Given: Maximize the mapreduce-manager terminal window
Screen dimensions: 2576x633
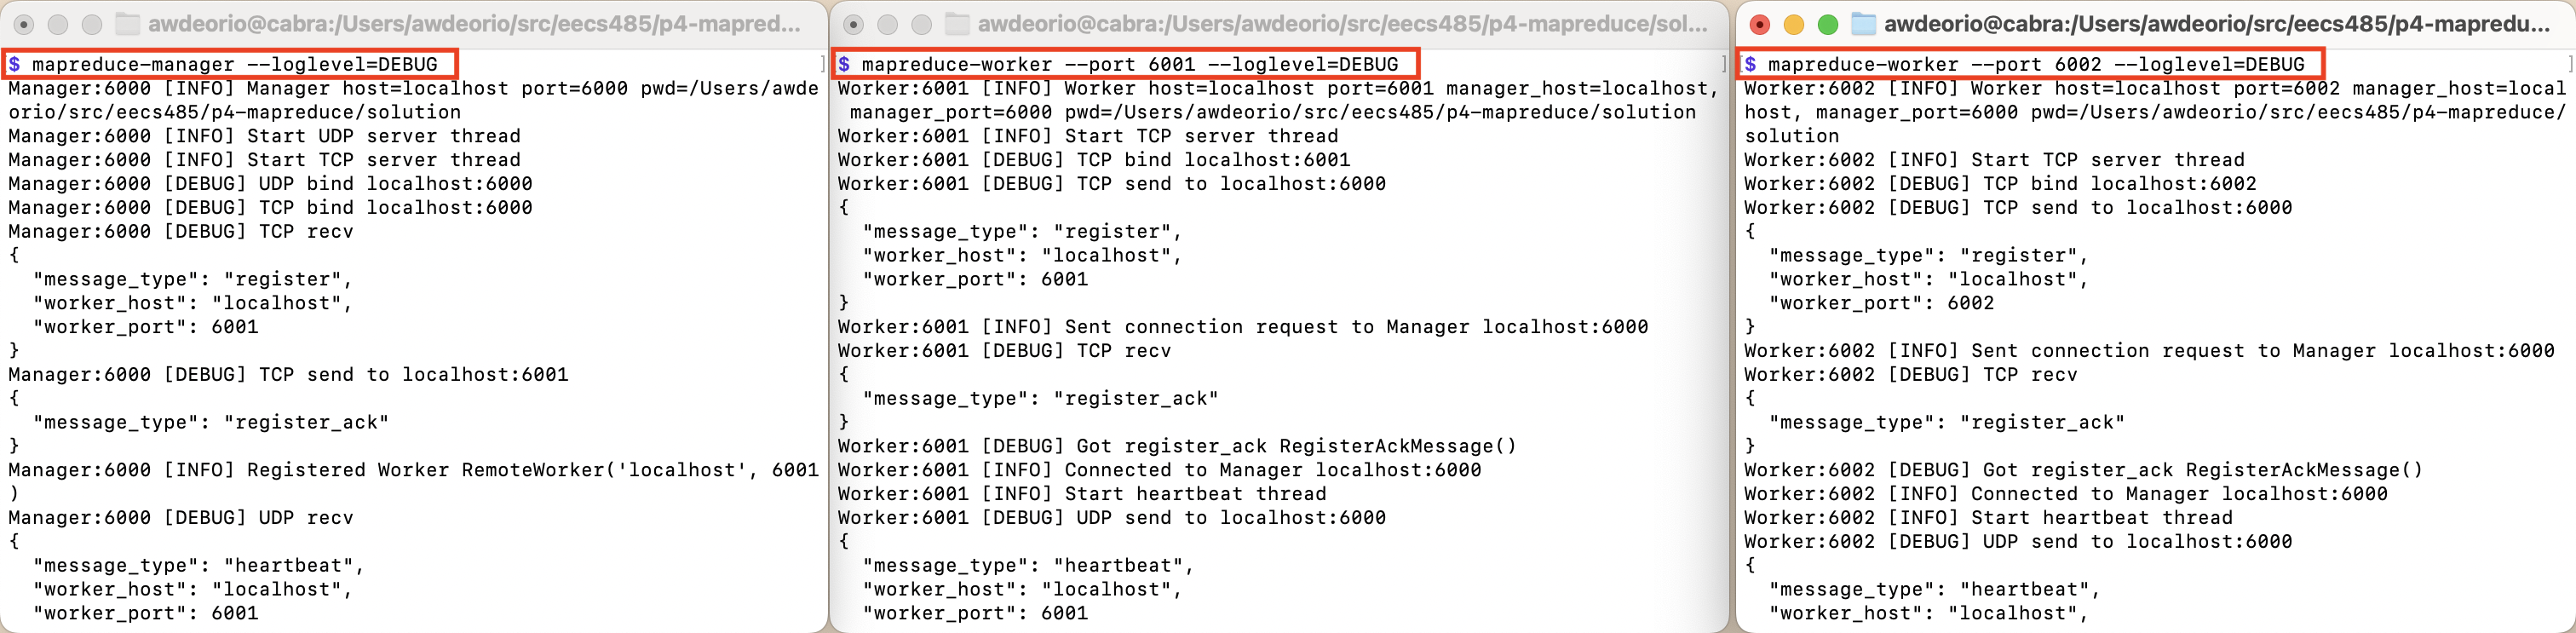Looking at the screenshot, I should [x=91, y=24].
